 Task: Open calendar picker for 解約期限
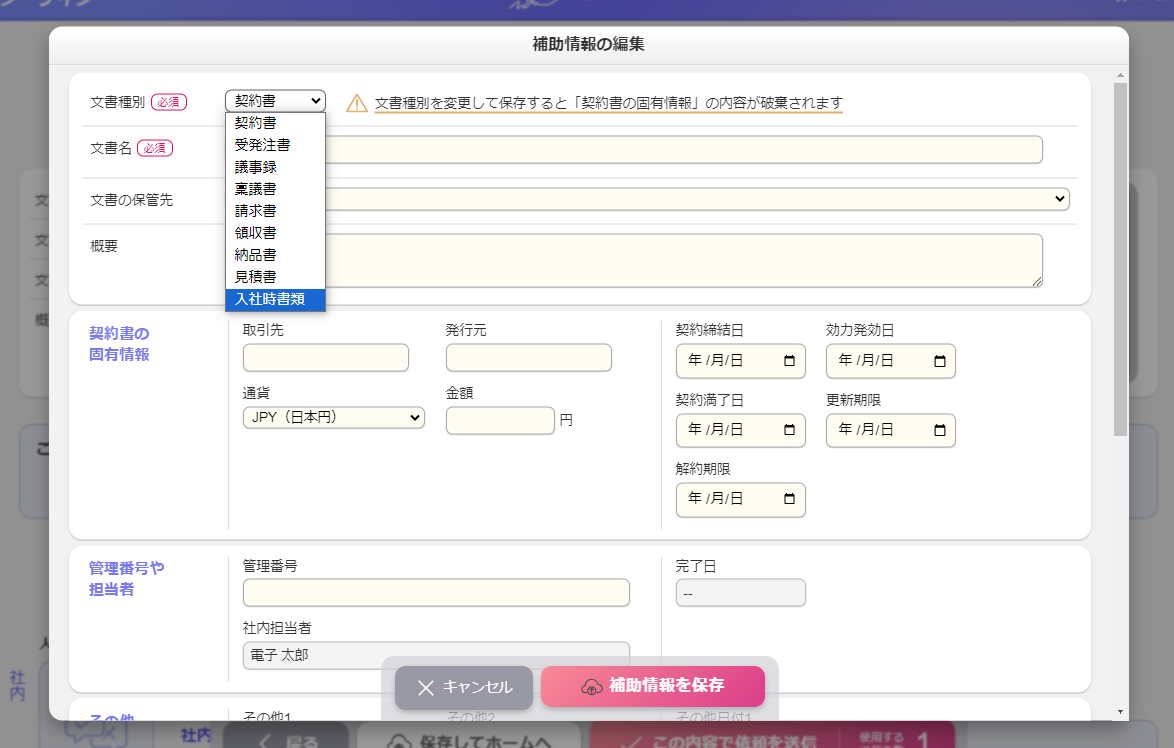(789, 499)
